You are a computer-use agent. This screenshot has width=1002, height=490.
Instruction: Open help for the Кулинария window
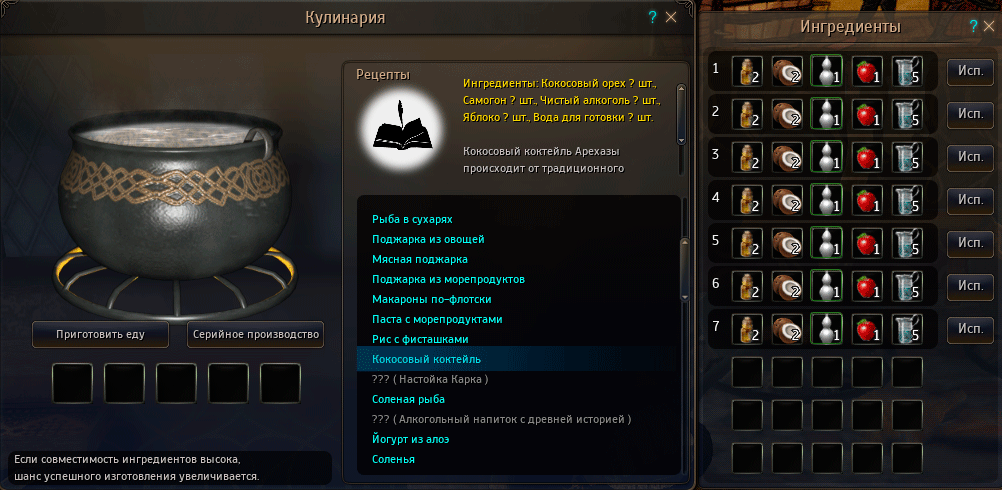[x=652, y=17]
